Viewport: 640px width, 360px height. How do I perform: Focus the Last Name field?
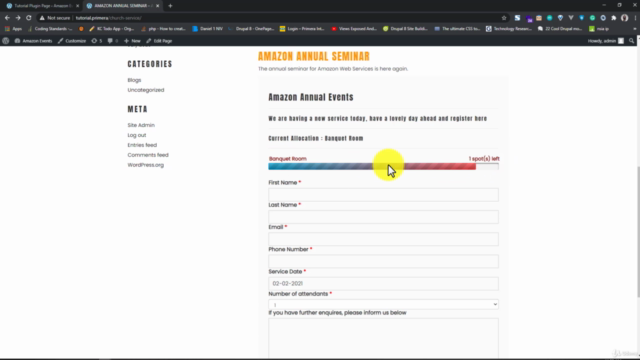[x=383, y=217]
